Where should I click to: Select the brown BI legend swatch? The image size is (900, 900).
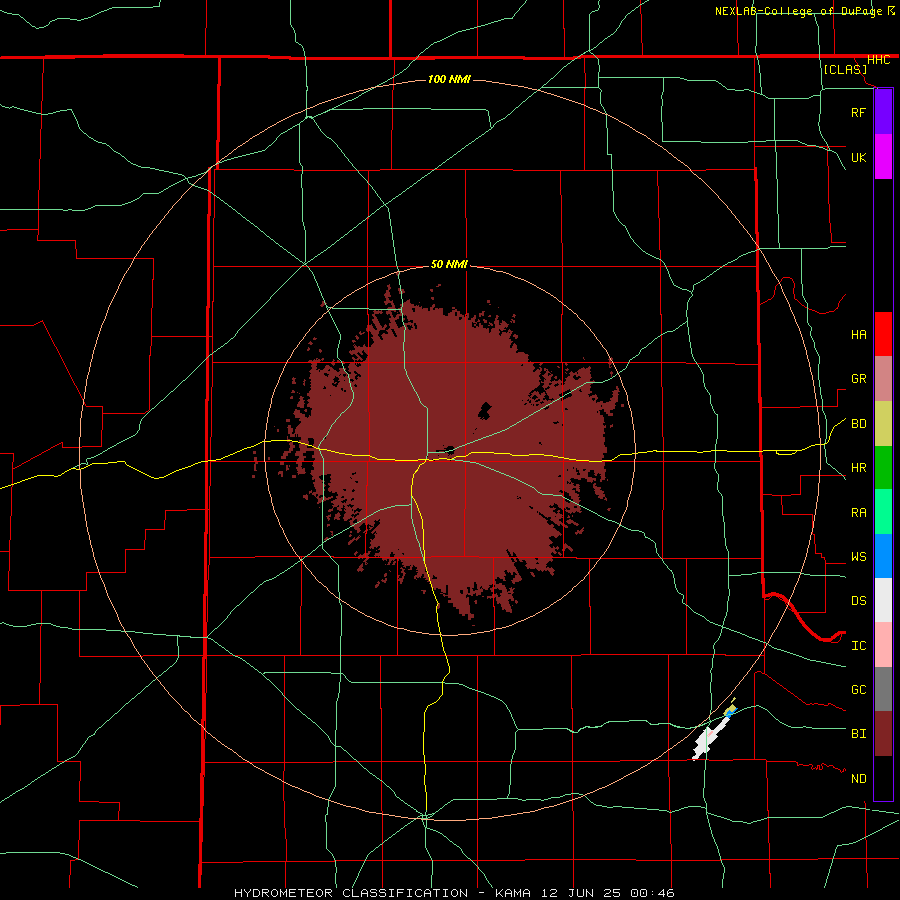tap(883, 734)
